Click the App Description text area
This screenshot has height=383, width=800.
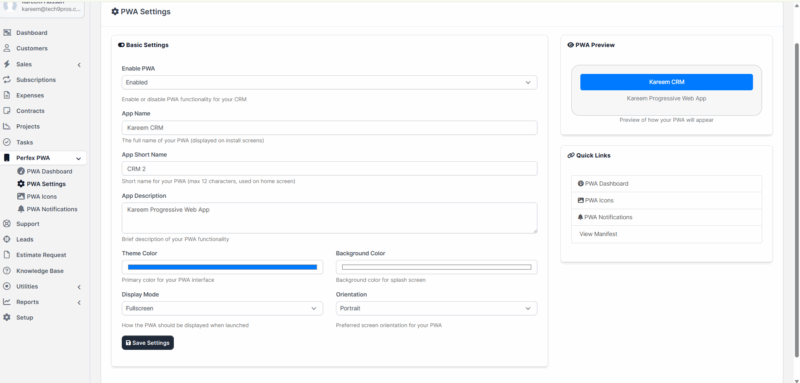(329, 218)
